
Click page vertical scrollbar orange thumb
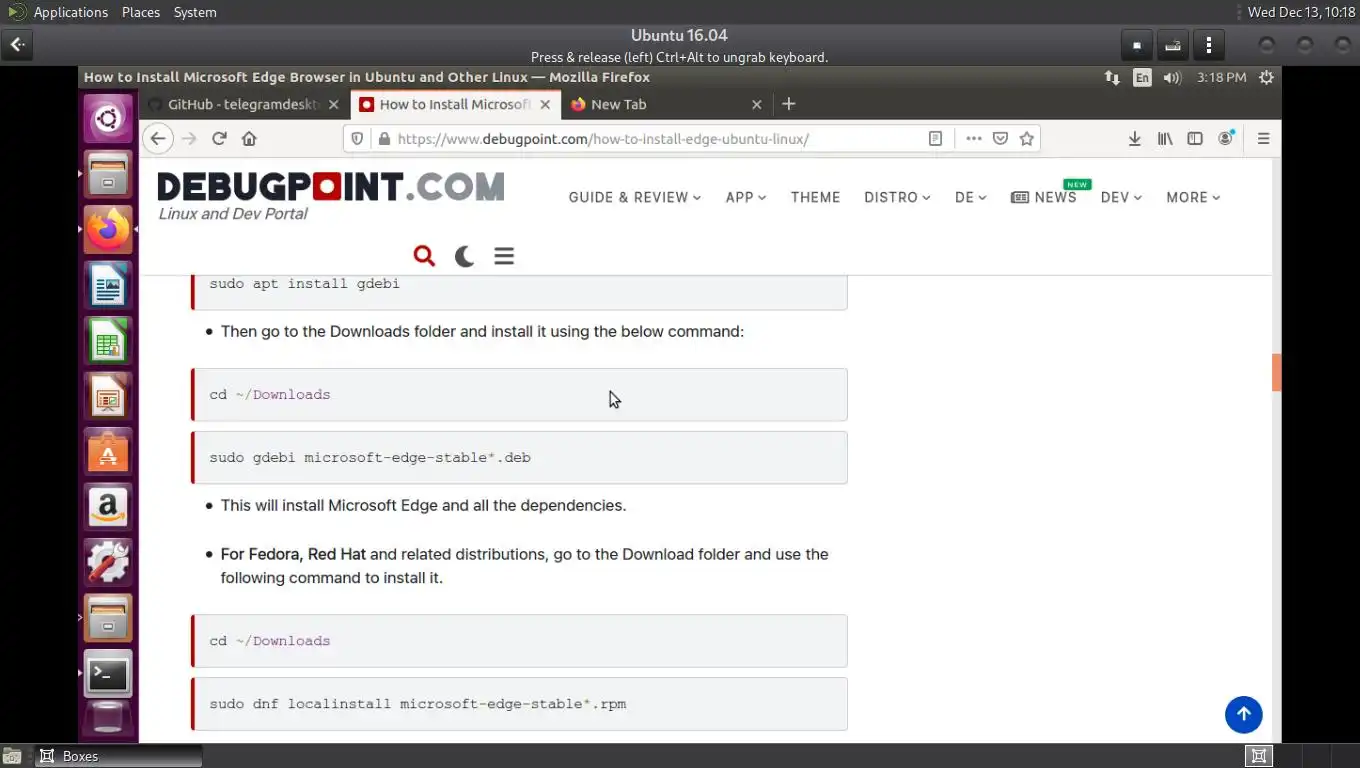pos(1276,372)
